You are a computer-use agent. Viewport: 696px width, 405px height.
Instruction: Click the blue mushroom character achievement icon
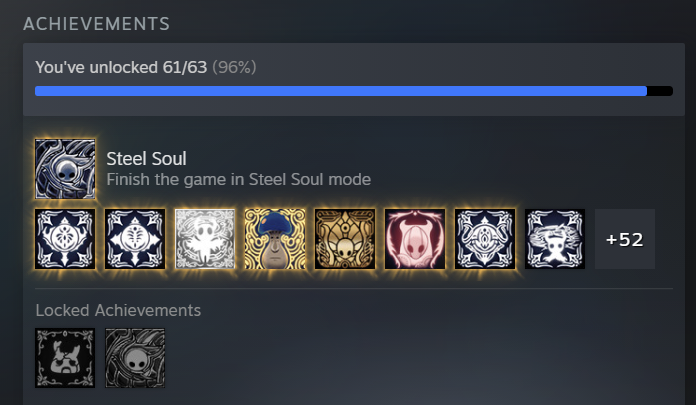275,239
